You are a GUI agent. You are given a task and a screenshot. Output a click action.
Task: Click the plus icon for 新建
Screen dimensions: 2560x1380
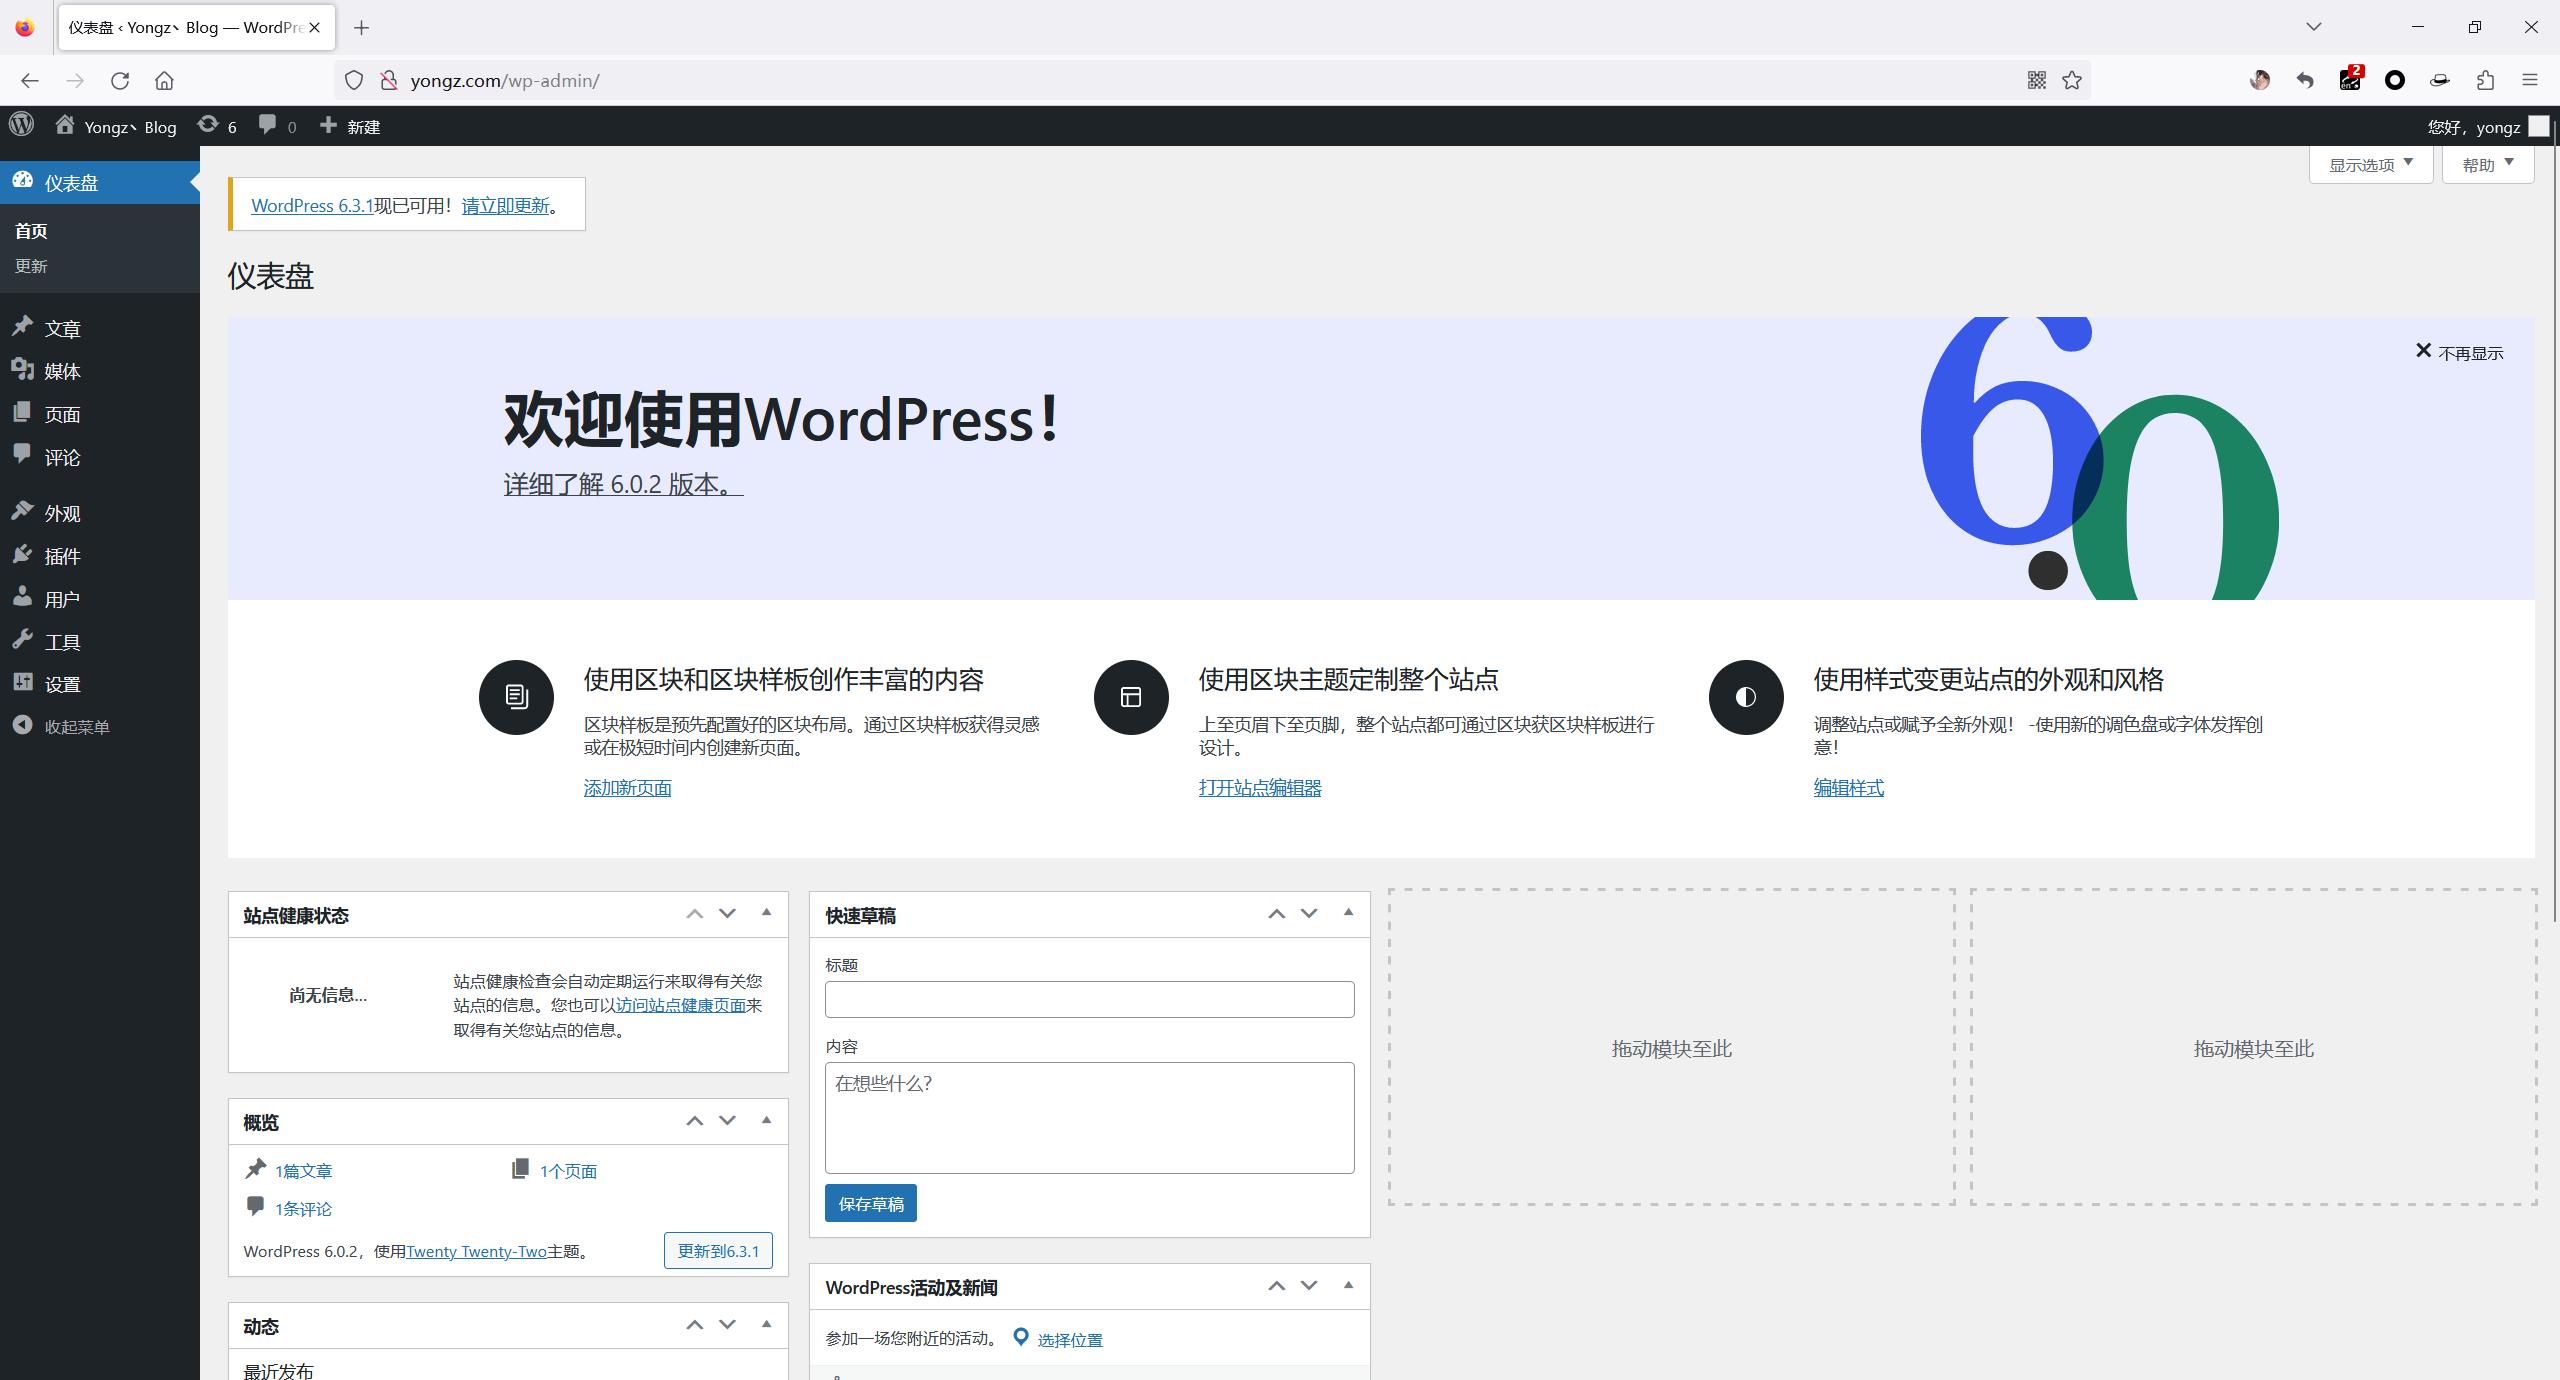pyautogui.click(x=328, y=125)
